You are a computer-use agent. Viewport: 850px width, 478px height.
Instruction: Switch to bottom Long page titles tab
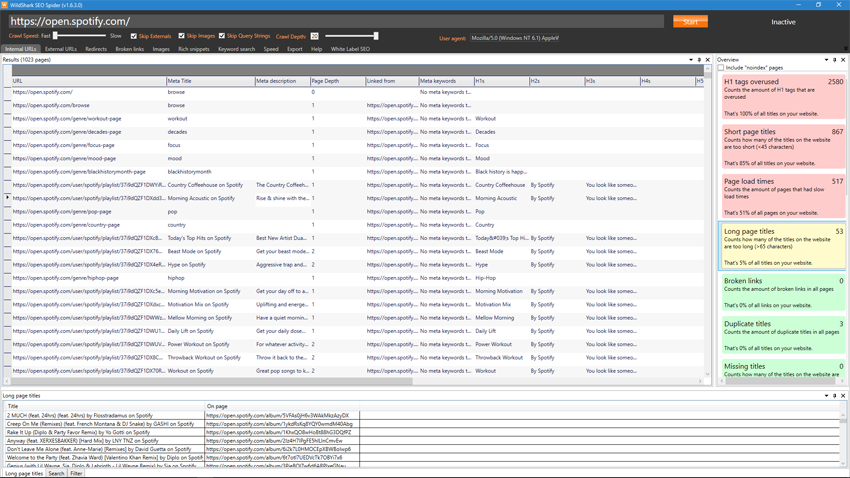pos(24,474)
